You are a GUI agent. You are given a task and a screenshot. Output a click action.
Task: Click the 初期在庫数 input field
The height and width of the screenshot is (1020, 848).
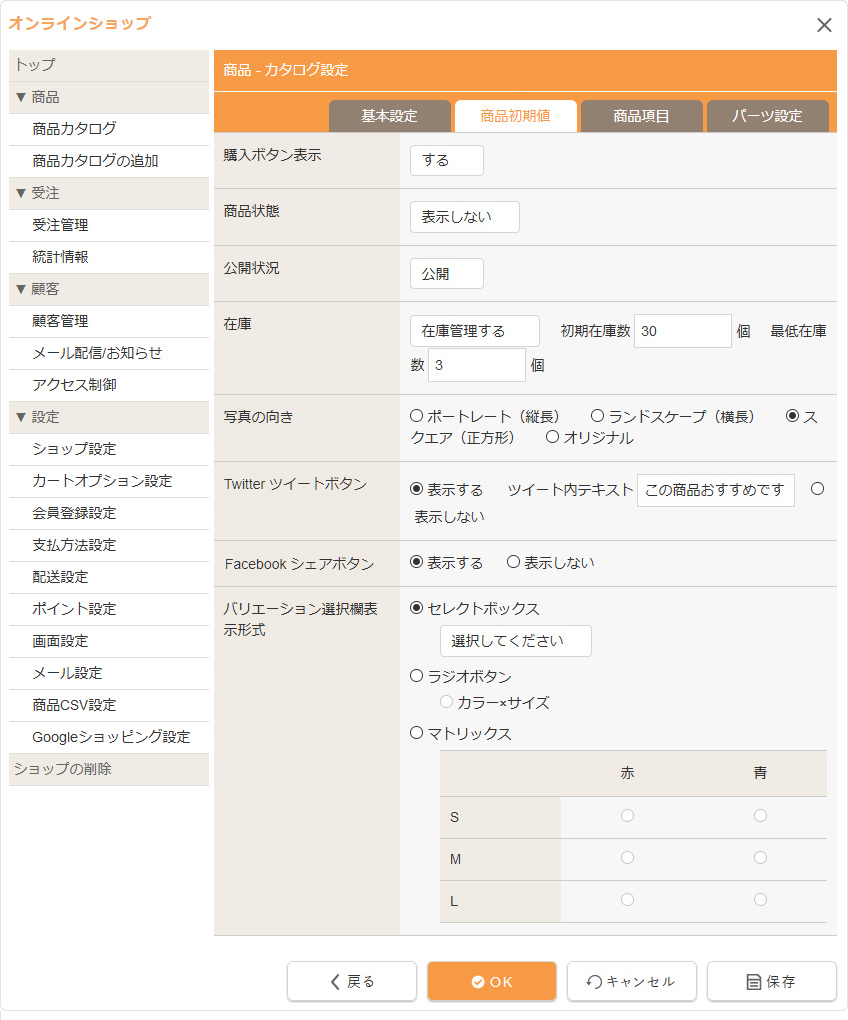tap(682, 331)
